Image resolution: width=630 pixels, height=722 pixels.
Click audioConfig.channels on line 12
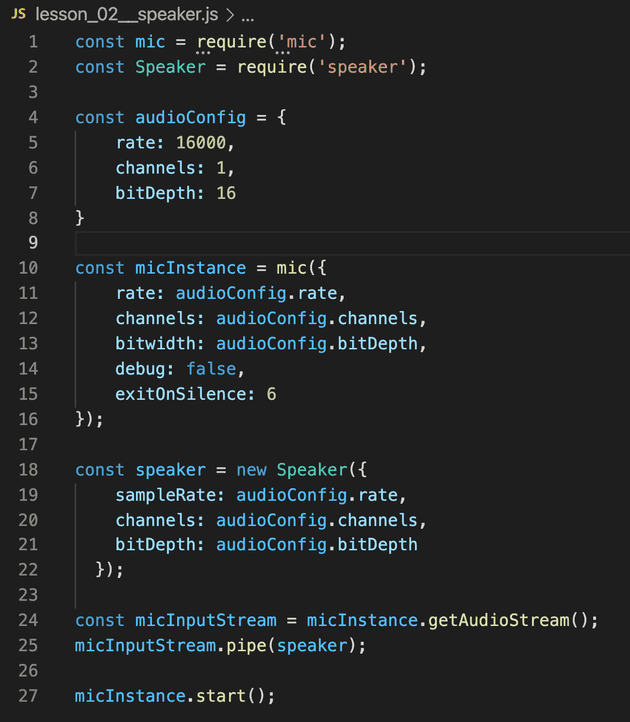pyautogui.click(x=317, y=319)
